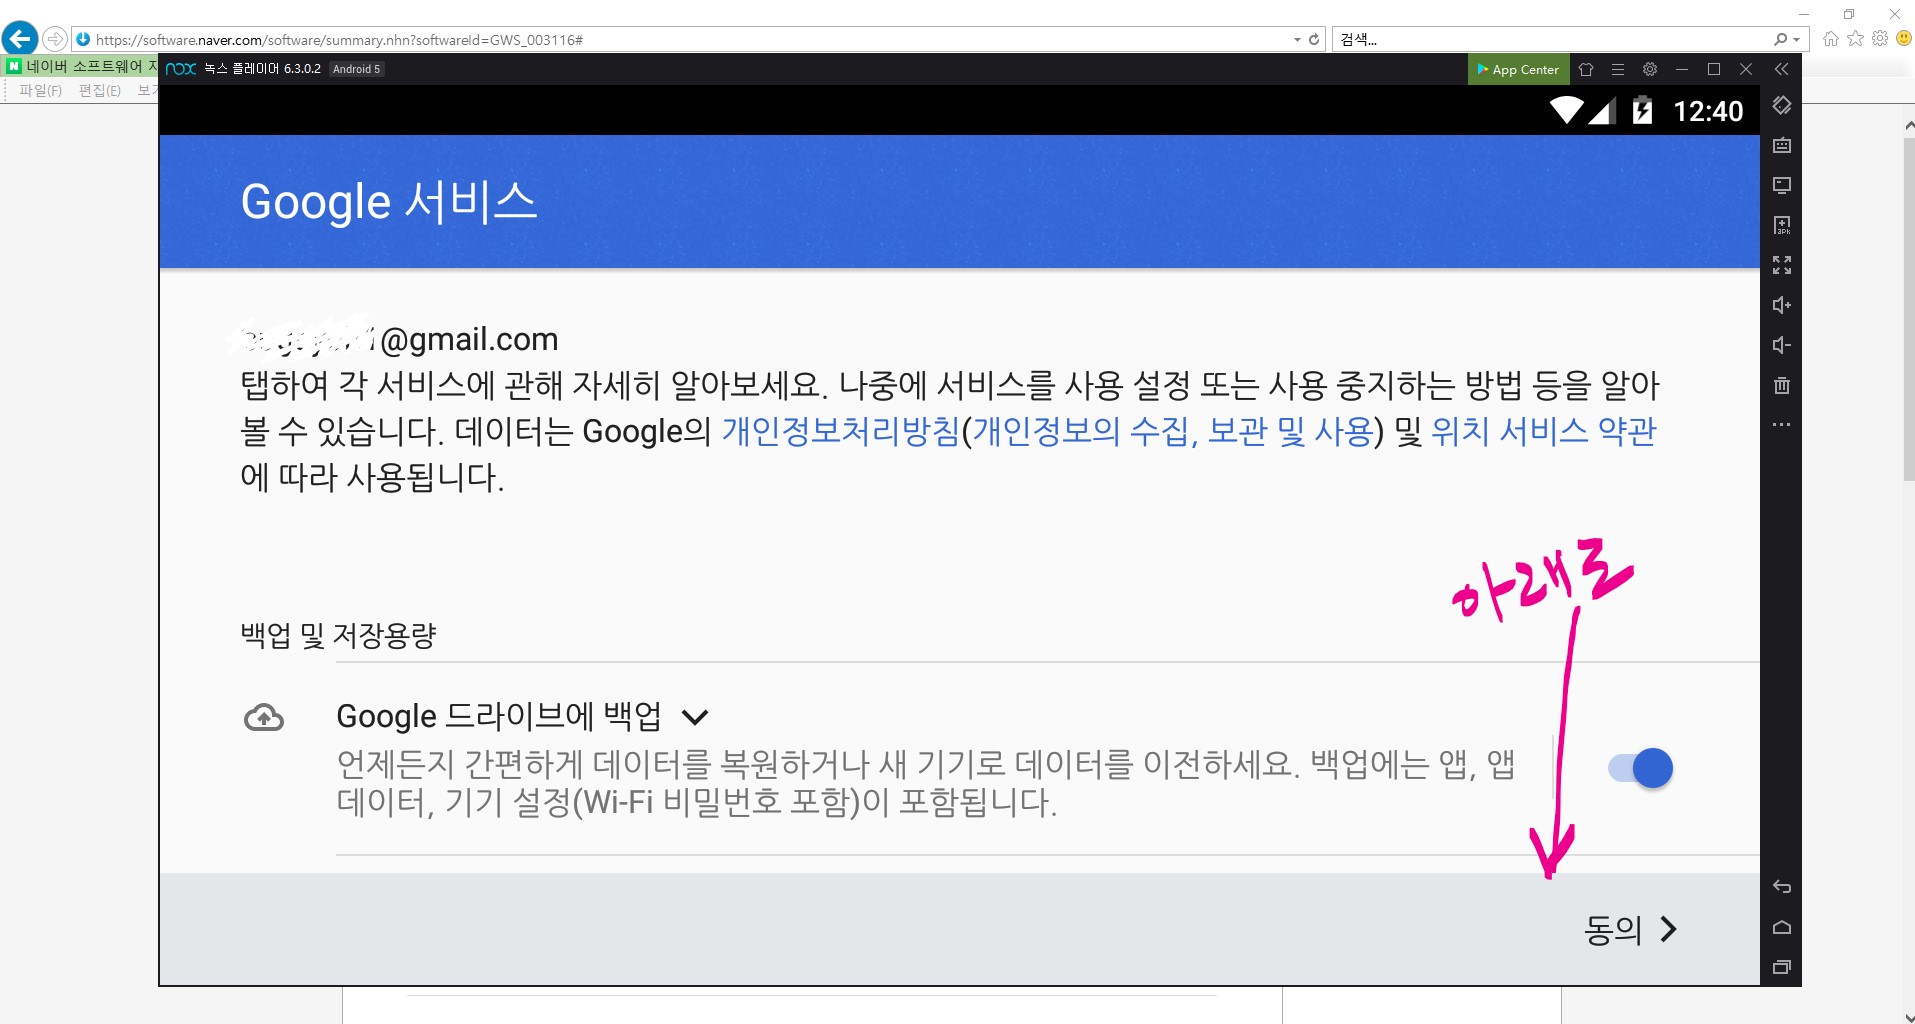Click the nox logo in title bar
The image size is (1915, 1024).
coord(181,69)
